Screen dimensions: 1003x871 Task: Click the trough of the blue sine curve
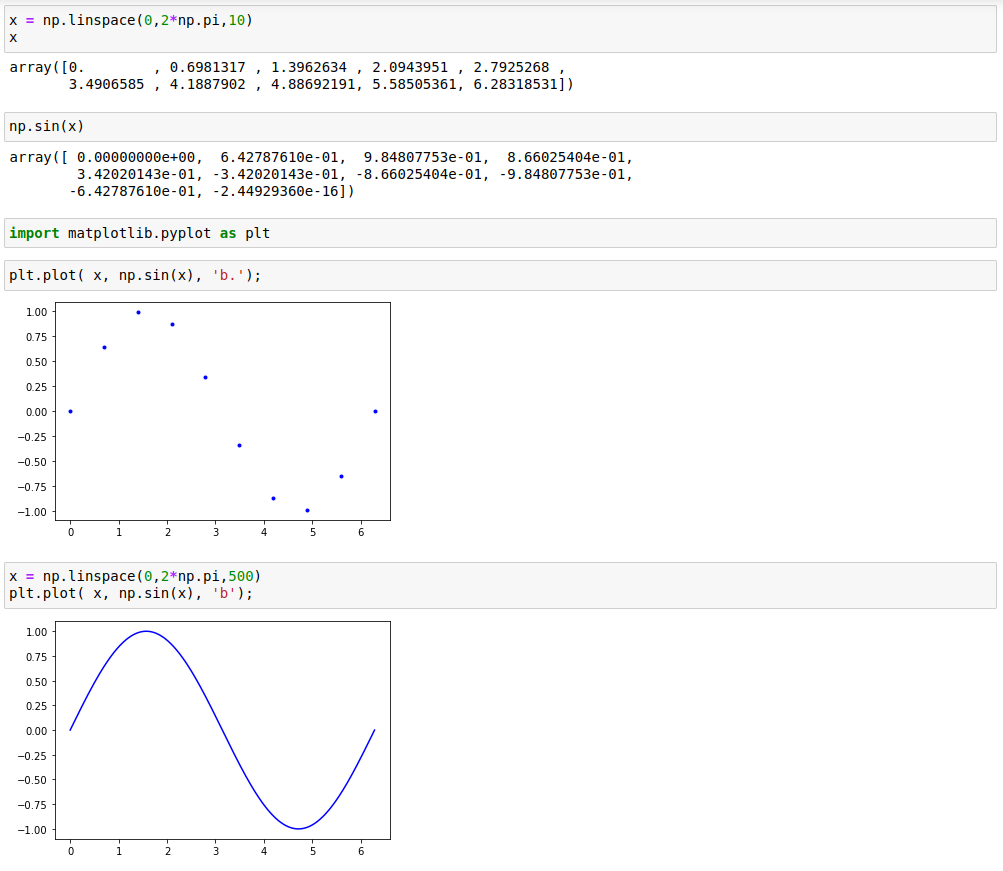[298, 829]
